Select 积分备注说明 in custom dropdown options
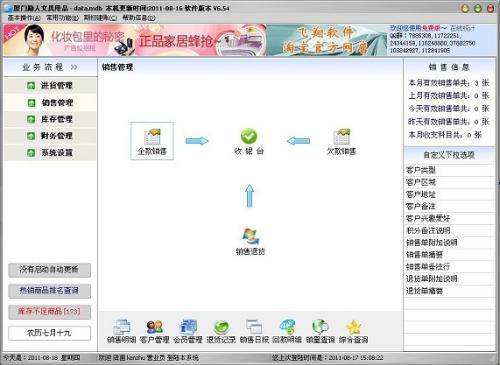500x365 pixels. pos(449,230)
